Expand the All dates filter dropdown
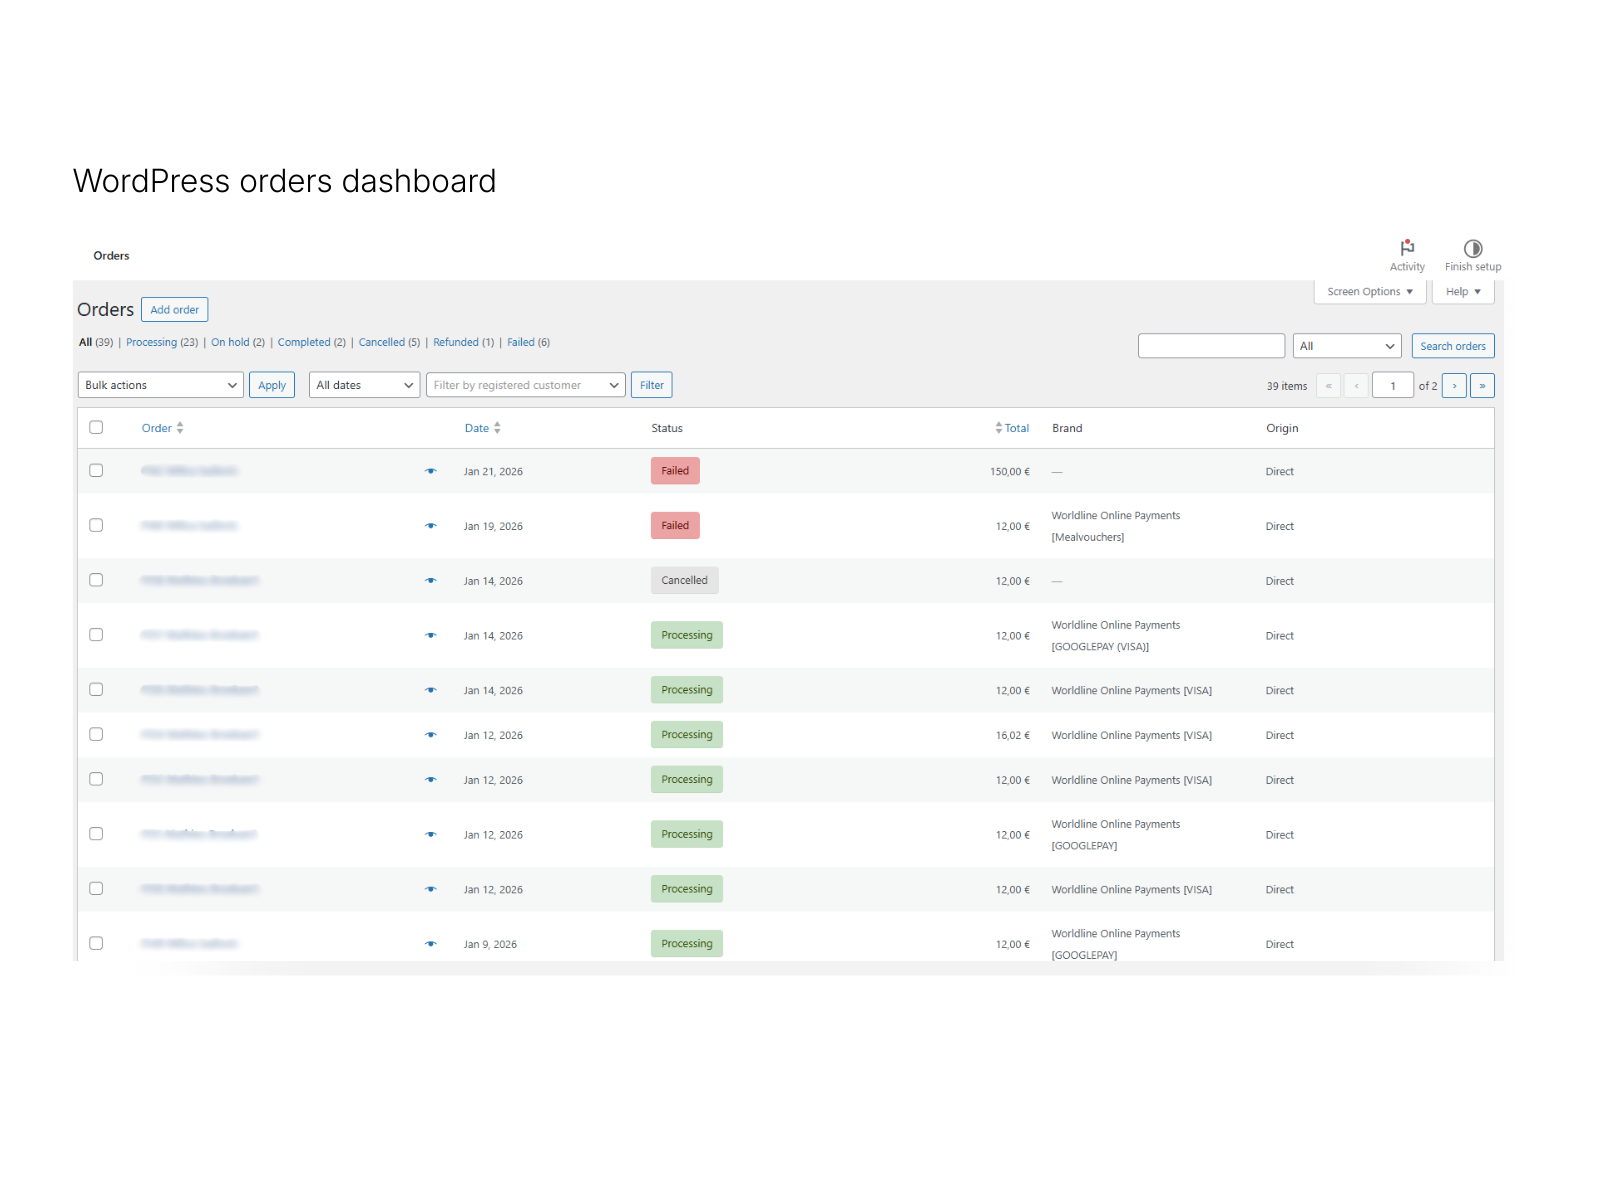Viewport: 1600px width, 1200px height. [x=363, y=384]
